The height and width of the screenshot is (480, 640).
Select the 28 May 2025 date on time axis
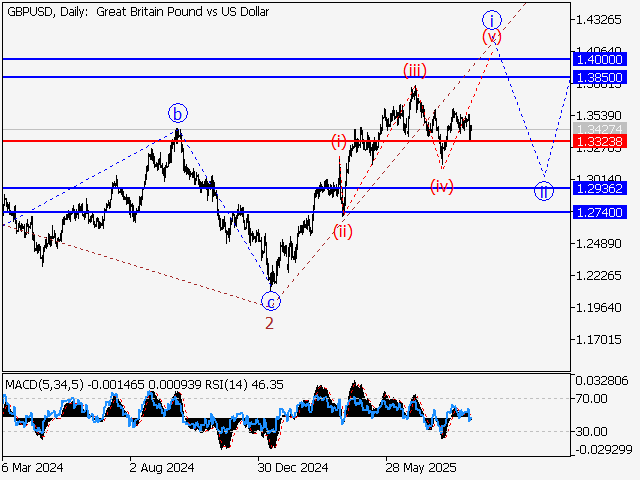422,466
